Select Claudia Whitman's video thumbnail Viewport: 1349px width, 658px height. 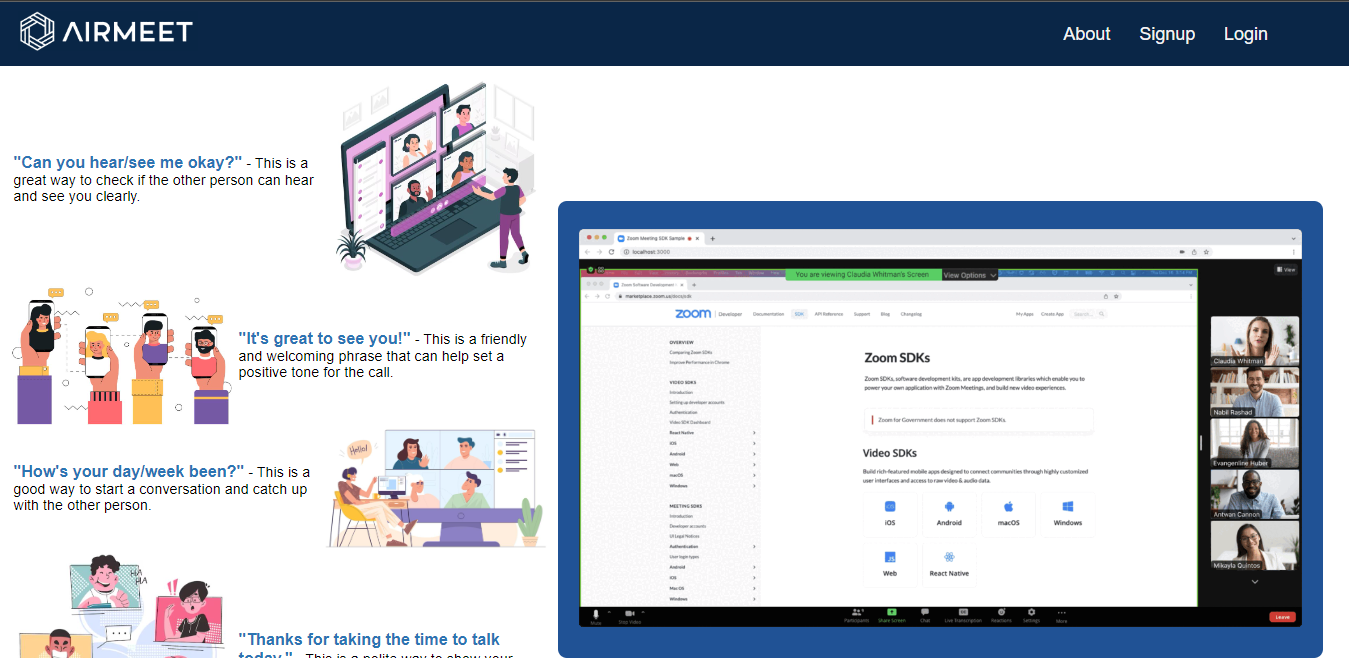click(x=1255, y=341)
